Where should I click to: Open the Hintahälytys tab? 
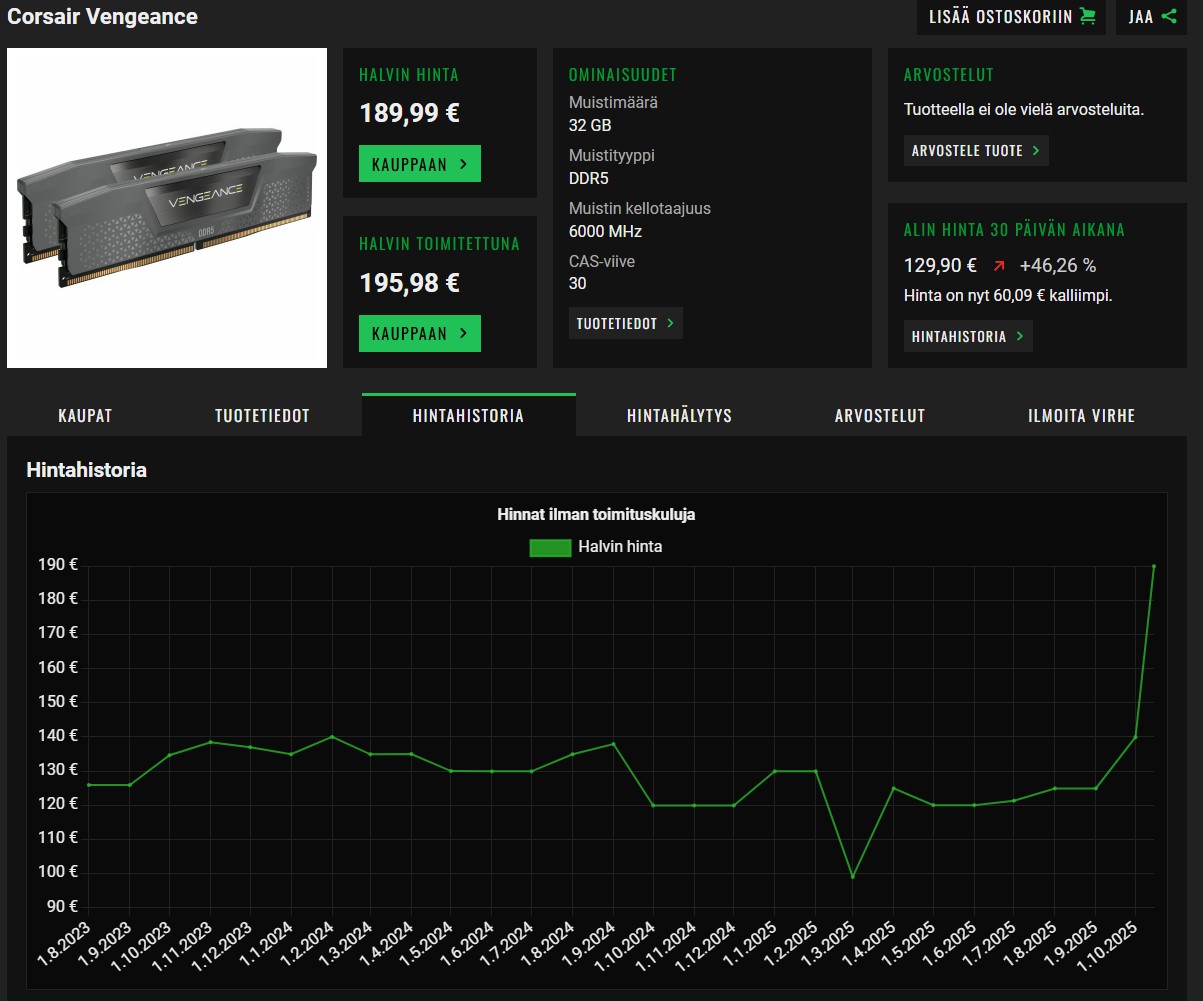680,415
